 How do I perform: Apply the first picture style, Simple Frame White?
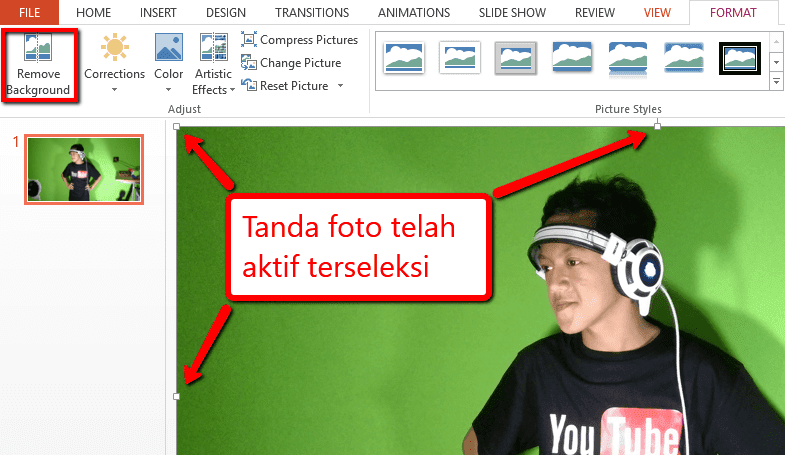coord(404,58)
